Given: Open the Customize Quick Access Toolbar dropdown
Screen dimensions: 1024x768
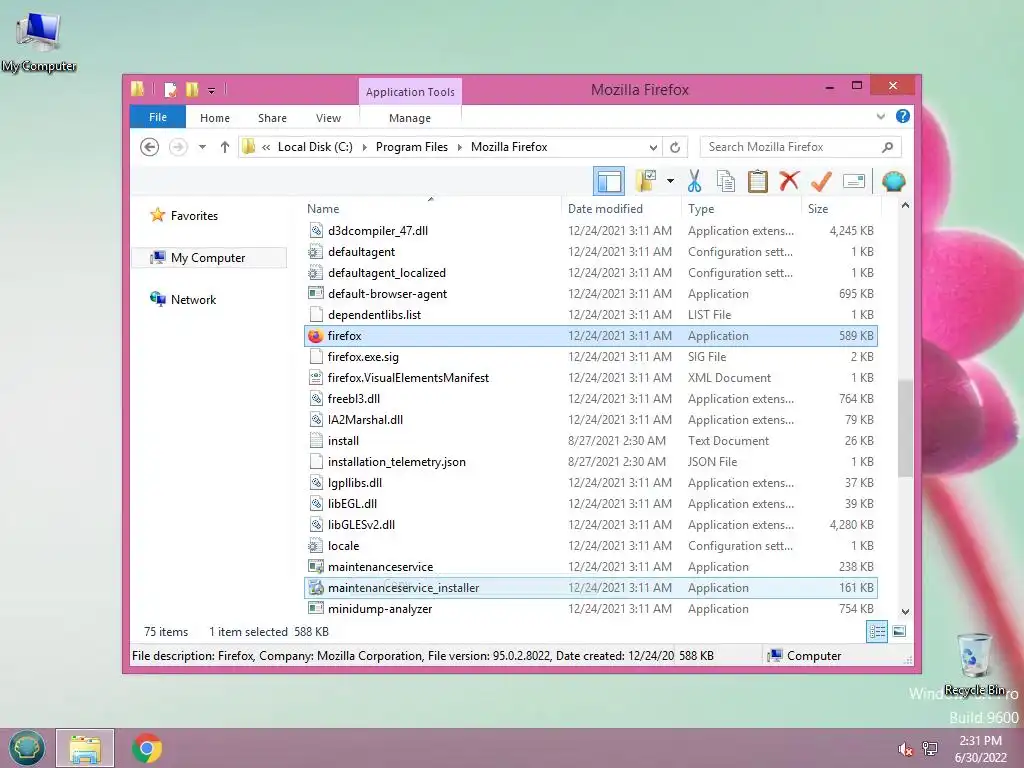Looking at the screenshot, I should click(212, 90).
